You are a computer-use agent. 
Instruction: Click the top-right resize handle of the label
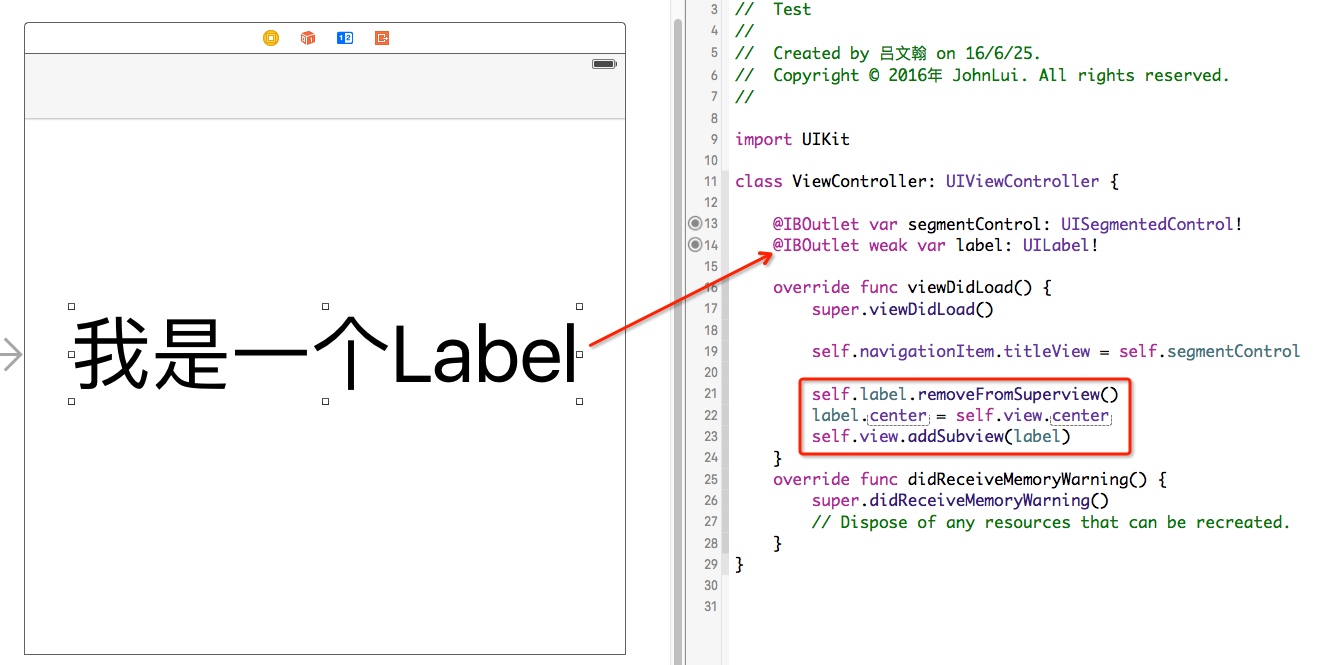click(x=580, y=306)
